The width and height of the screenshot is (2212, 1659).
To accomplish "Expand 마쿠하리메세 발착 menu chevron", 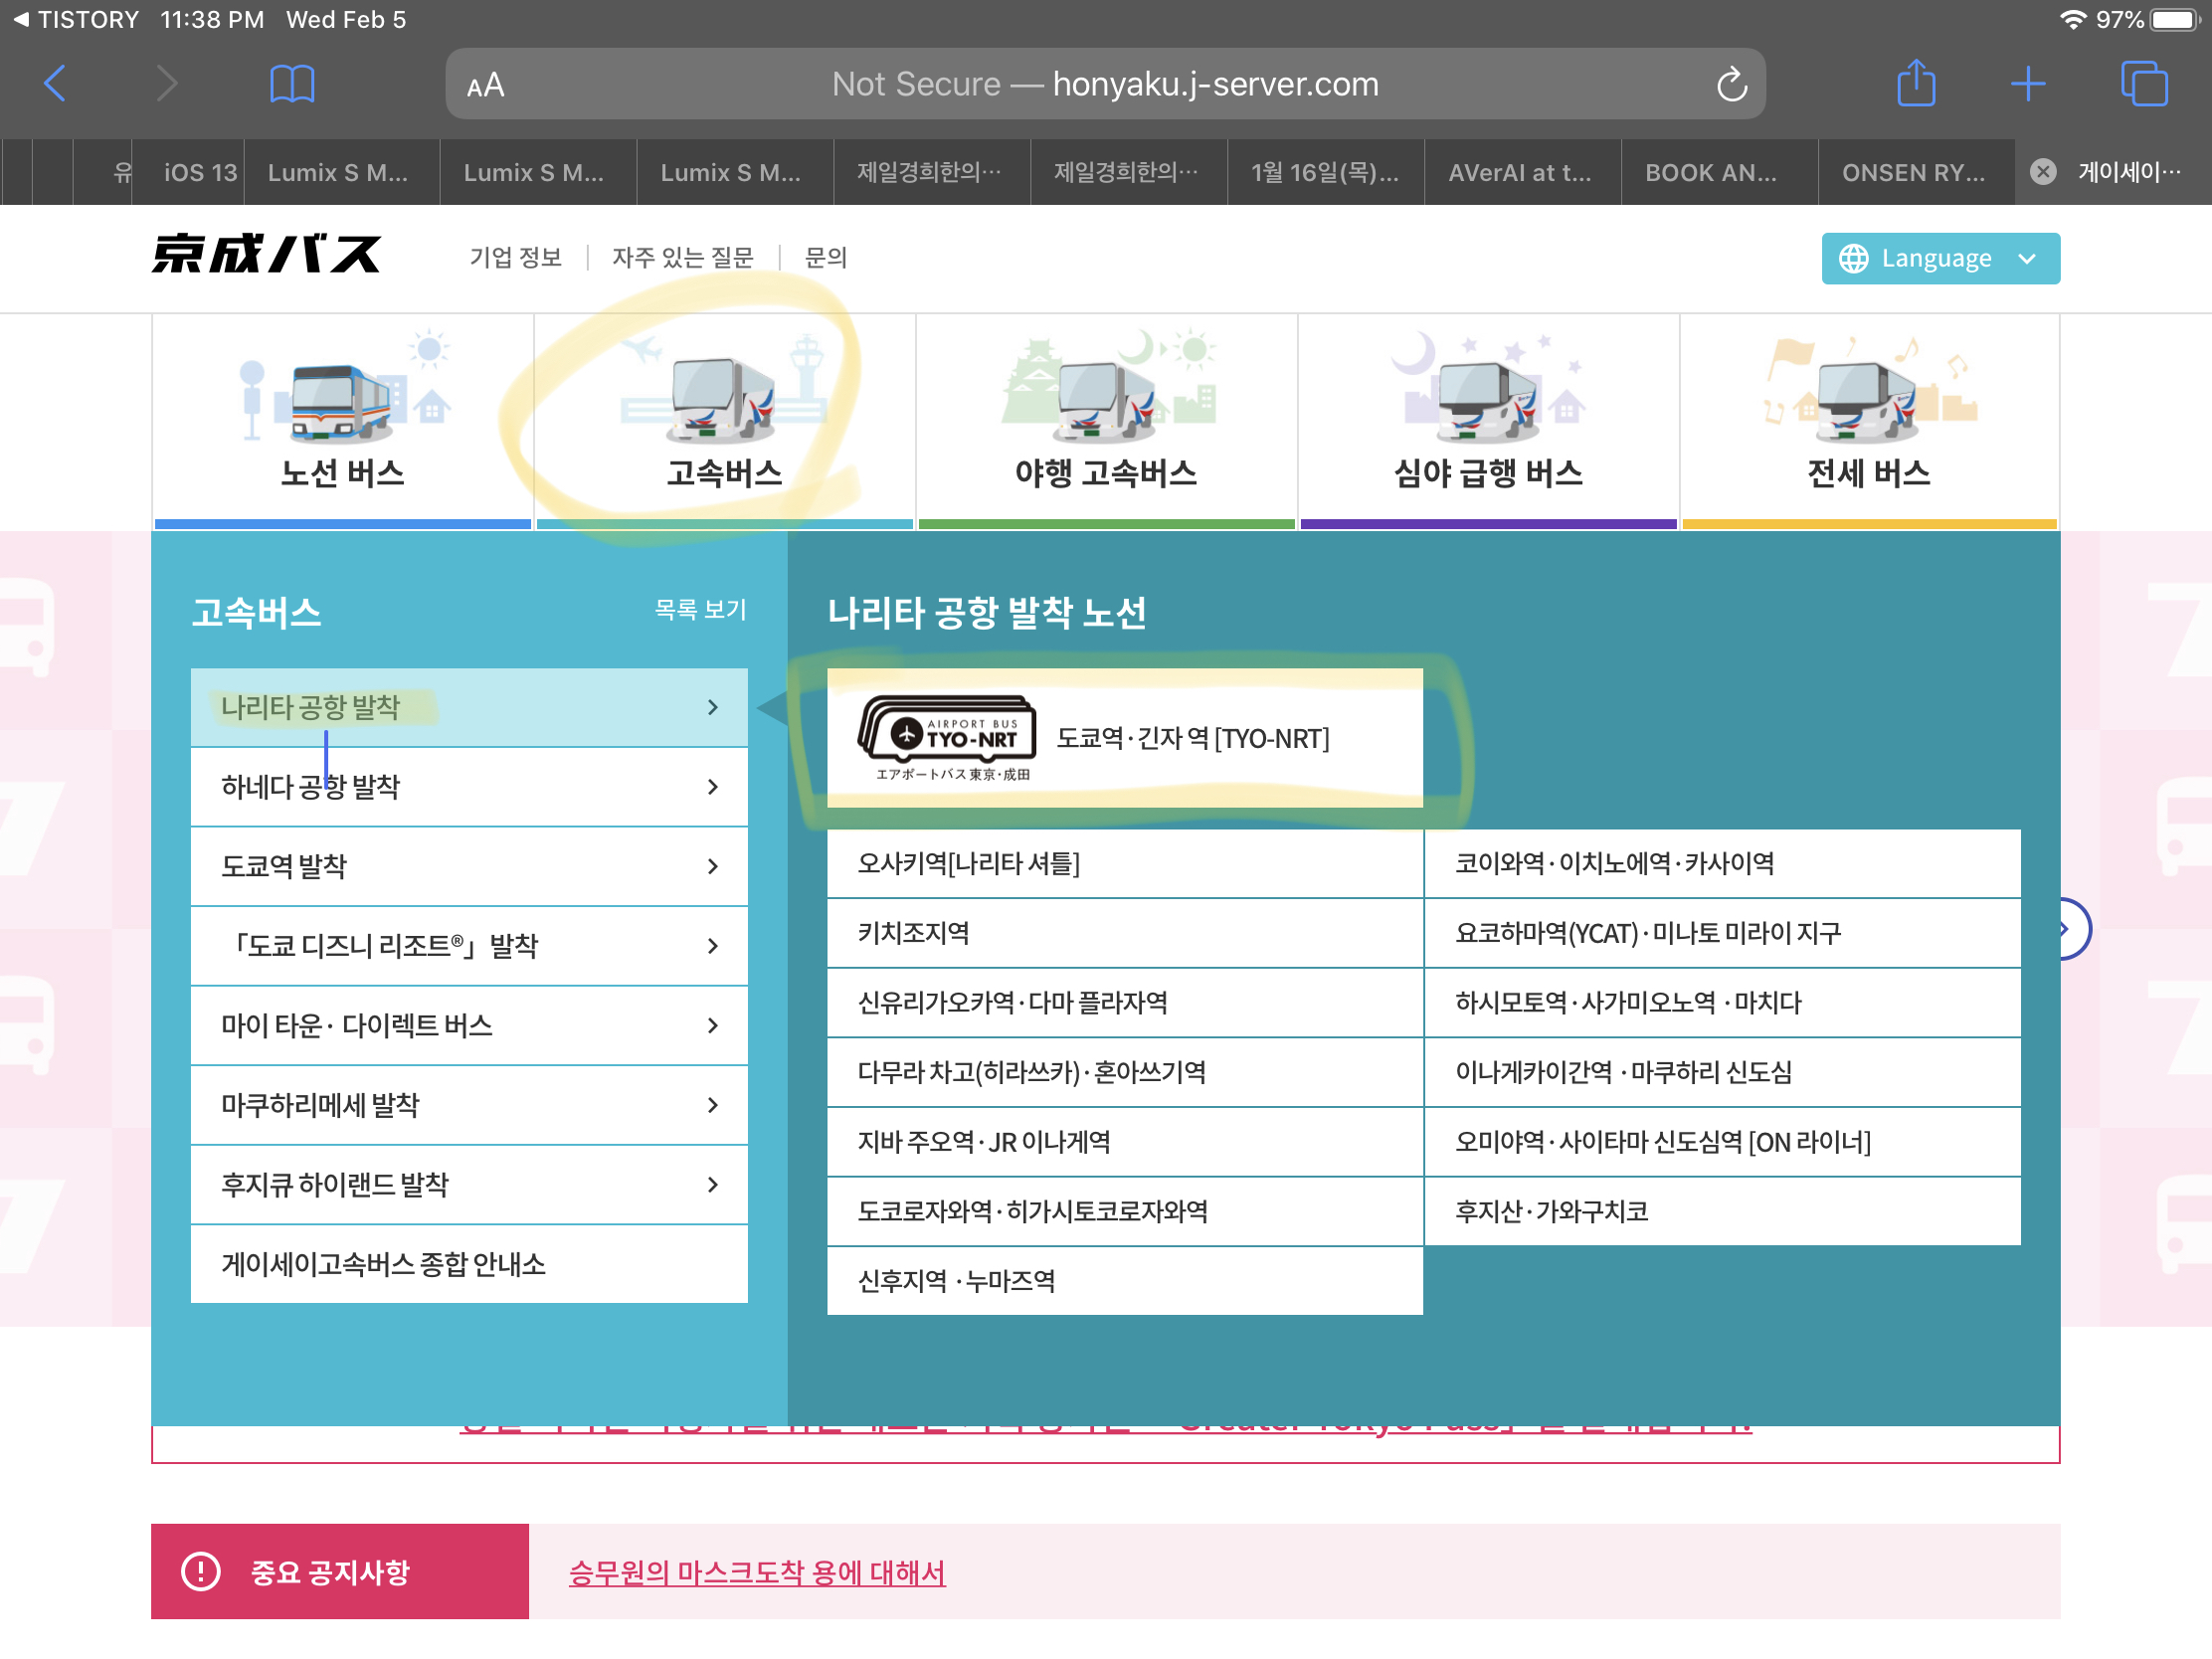I will (x=712, y=1105).
